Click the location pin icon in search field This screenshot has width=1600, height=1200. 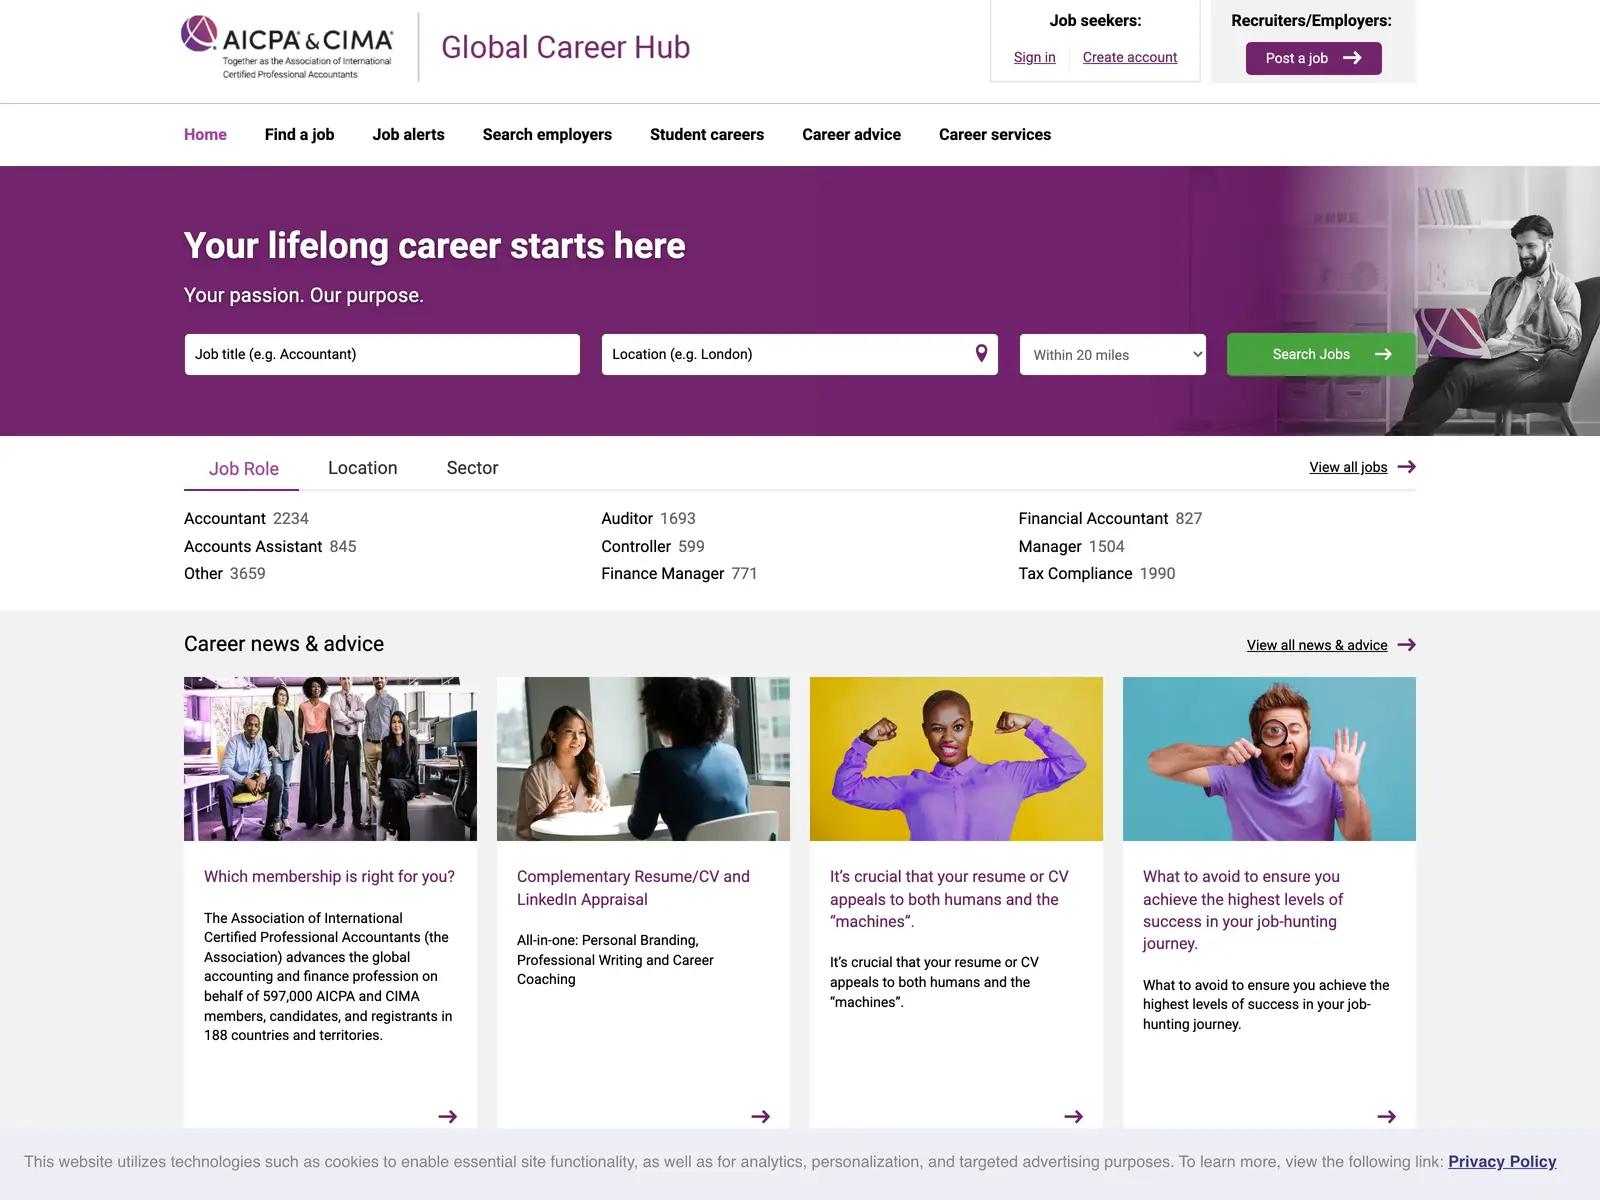pyautogui.click(x=981, y=353)
